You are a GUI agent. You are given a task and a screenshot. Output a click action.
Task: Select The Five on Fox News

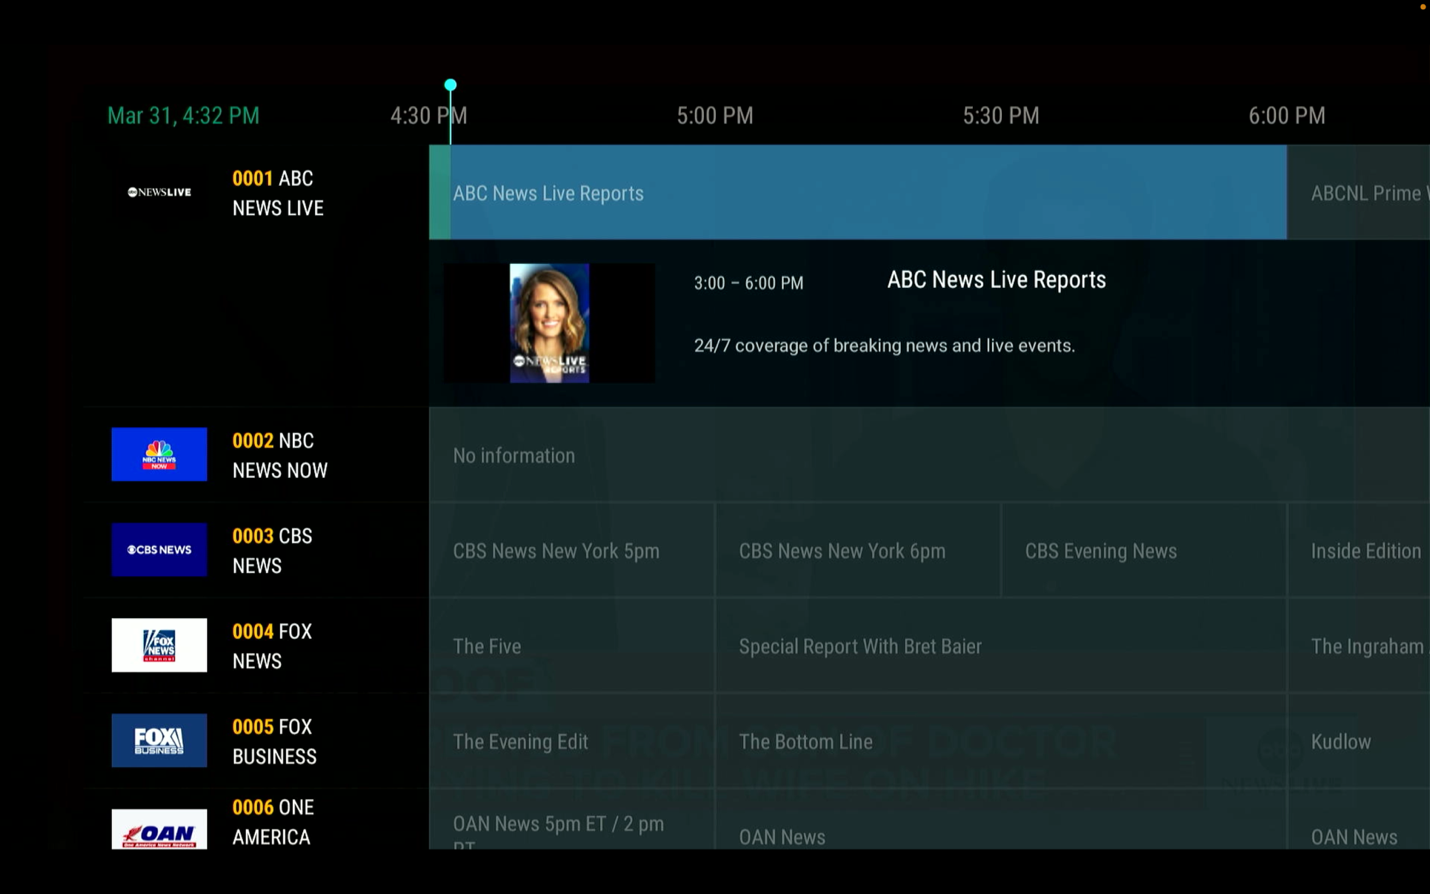572,646
